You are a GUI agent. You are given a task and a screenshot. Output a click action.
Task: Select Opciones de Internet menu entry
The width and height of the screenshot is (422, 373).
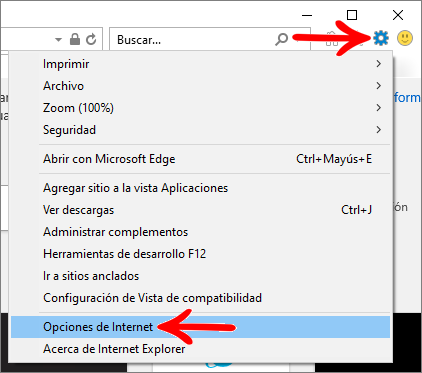click(x=200, y=327)
